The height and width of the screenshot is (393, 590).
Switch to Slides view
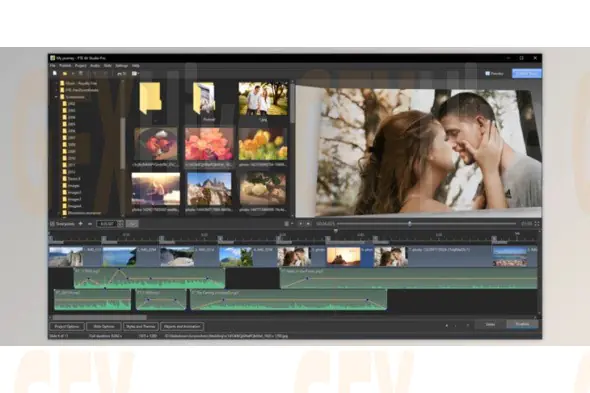(490, 324)
